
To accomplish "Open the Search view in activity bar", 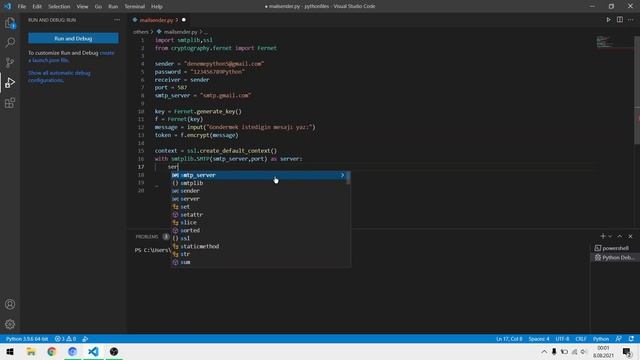I will 10,42.
